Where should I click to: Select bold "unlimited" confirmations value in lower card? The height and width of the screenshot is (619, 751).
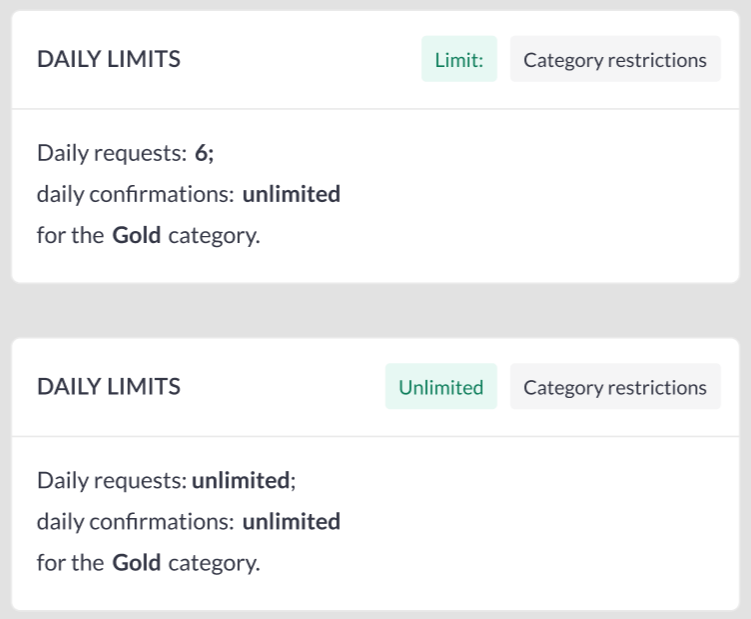(291, 522)
